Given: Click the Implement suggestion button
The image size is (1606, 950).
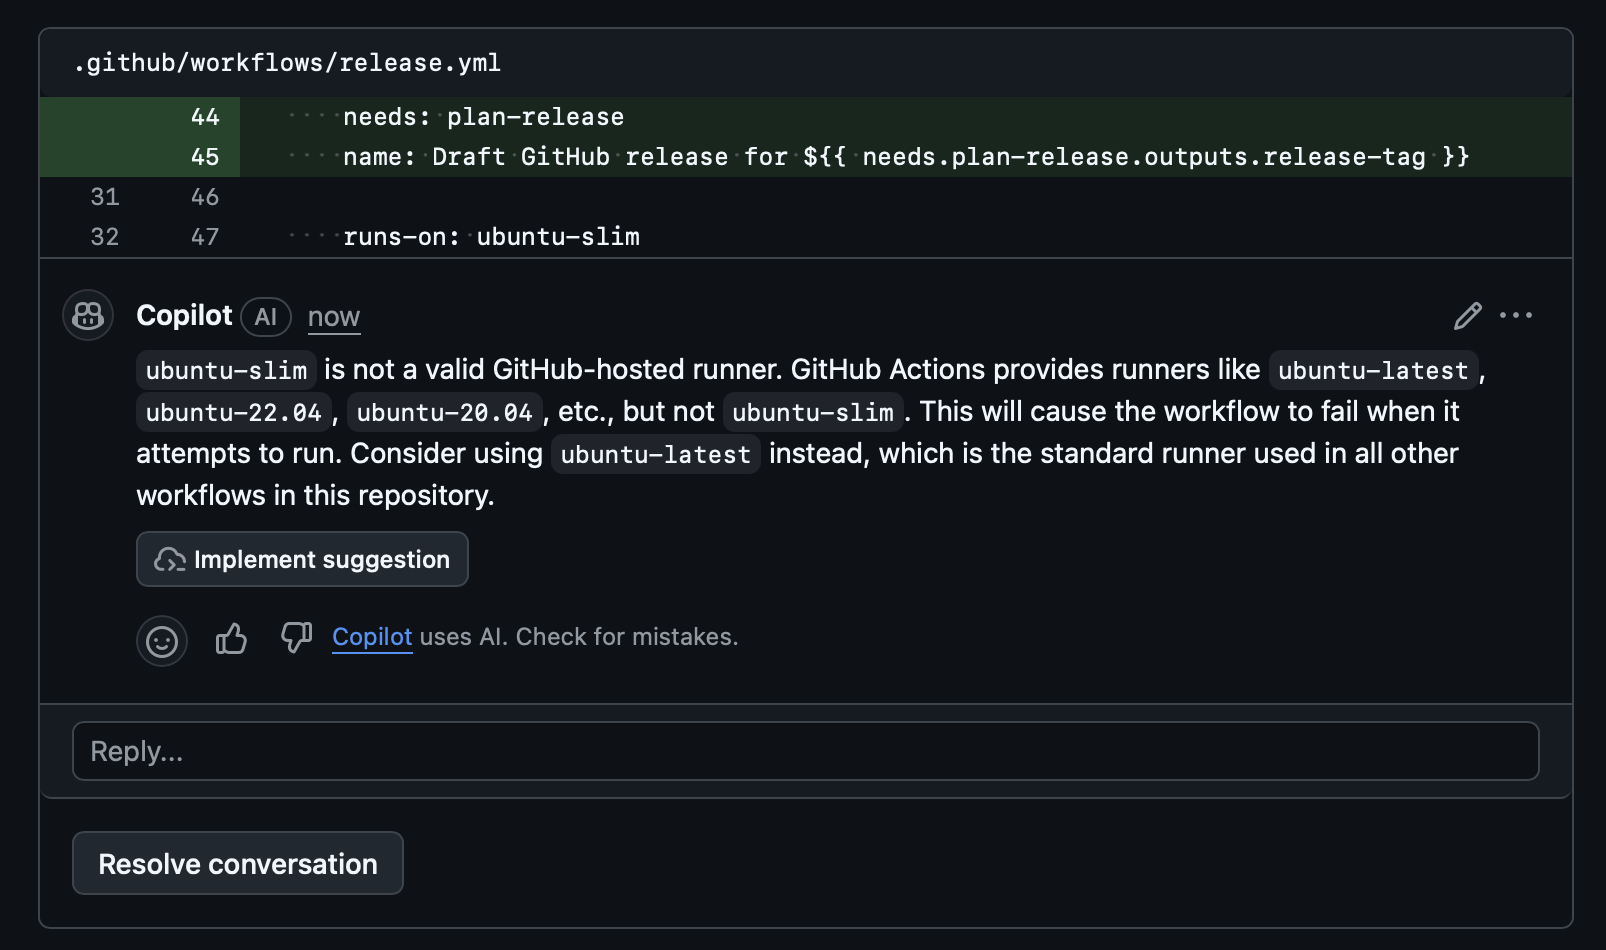Looking at the screenshot, I should click(x=302, y=559).
